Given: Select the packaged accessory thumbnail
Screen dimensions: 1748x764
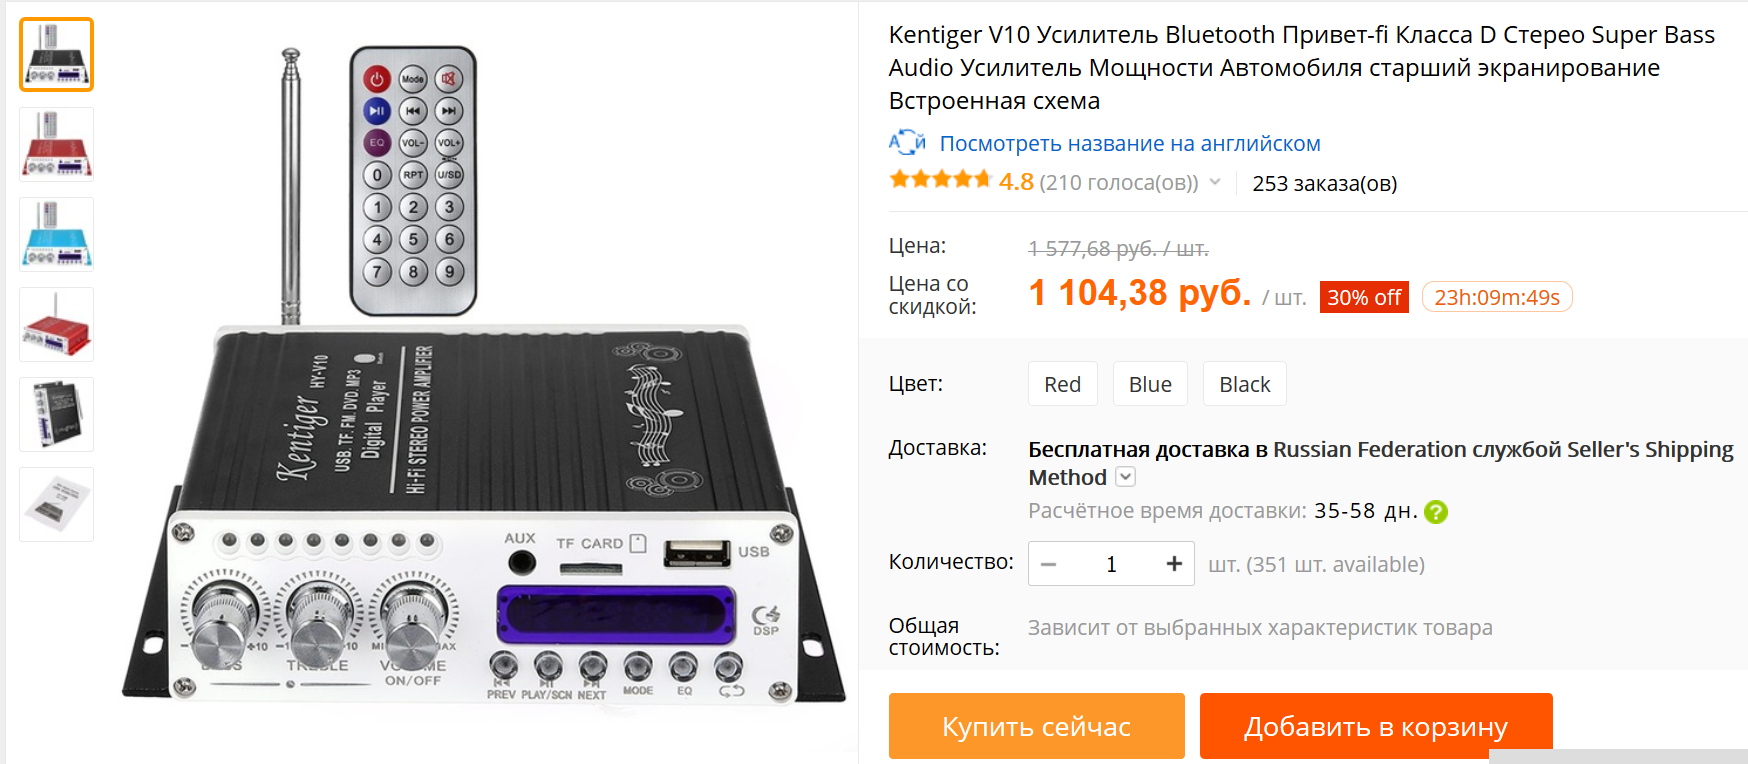Looking at the screenshot, I should [57, 505].
